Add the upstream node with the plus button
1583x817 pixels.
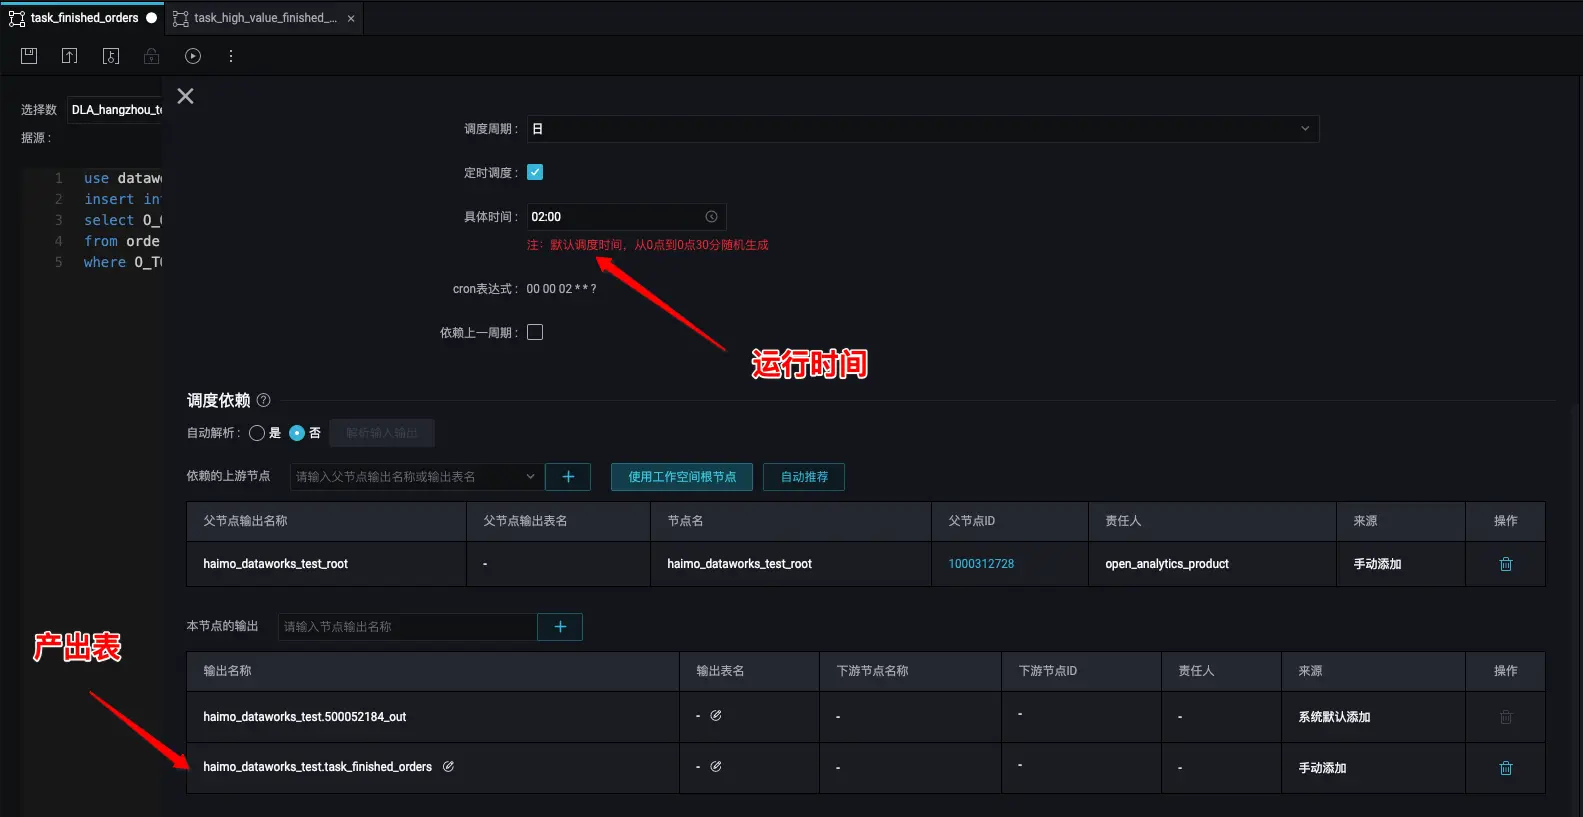(x=568, y=477)
